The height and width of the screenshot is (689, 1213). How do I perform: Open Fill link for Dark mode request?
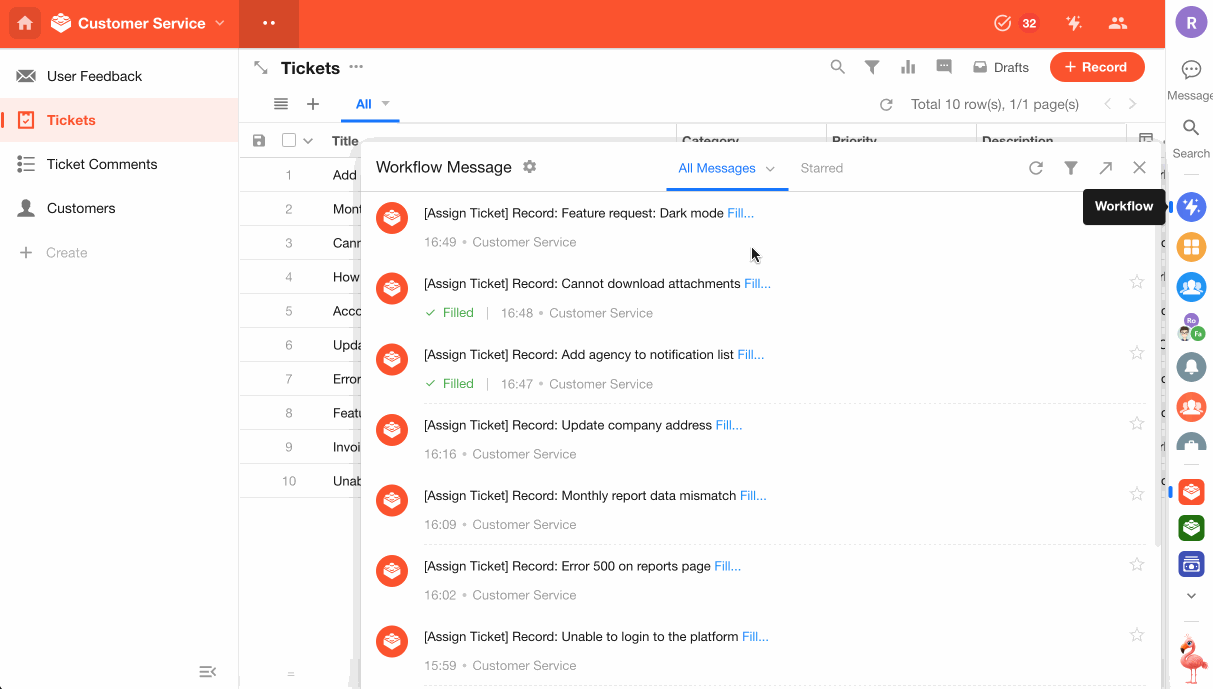pyautogui.click(x=740, y=213)
